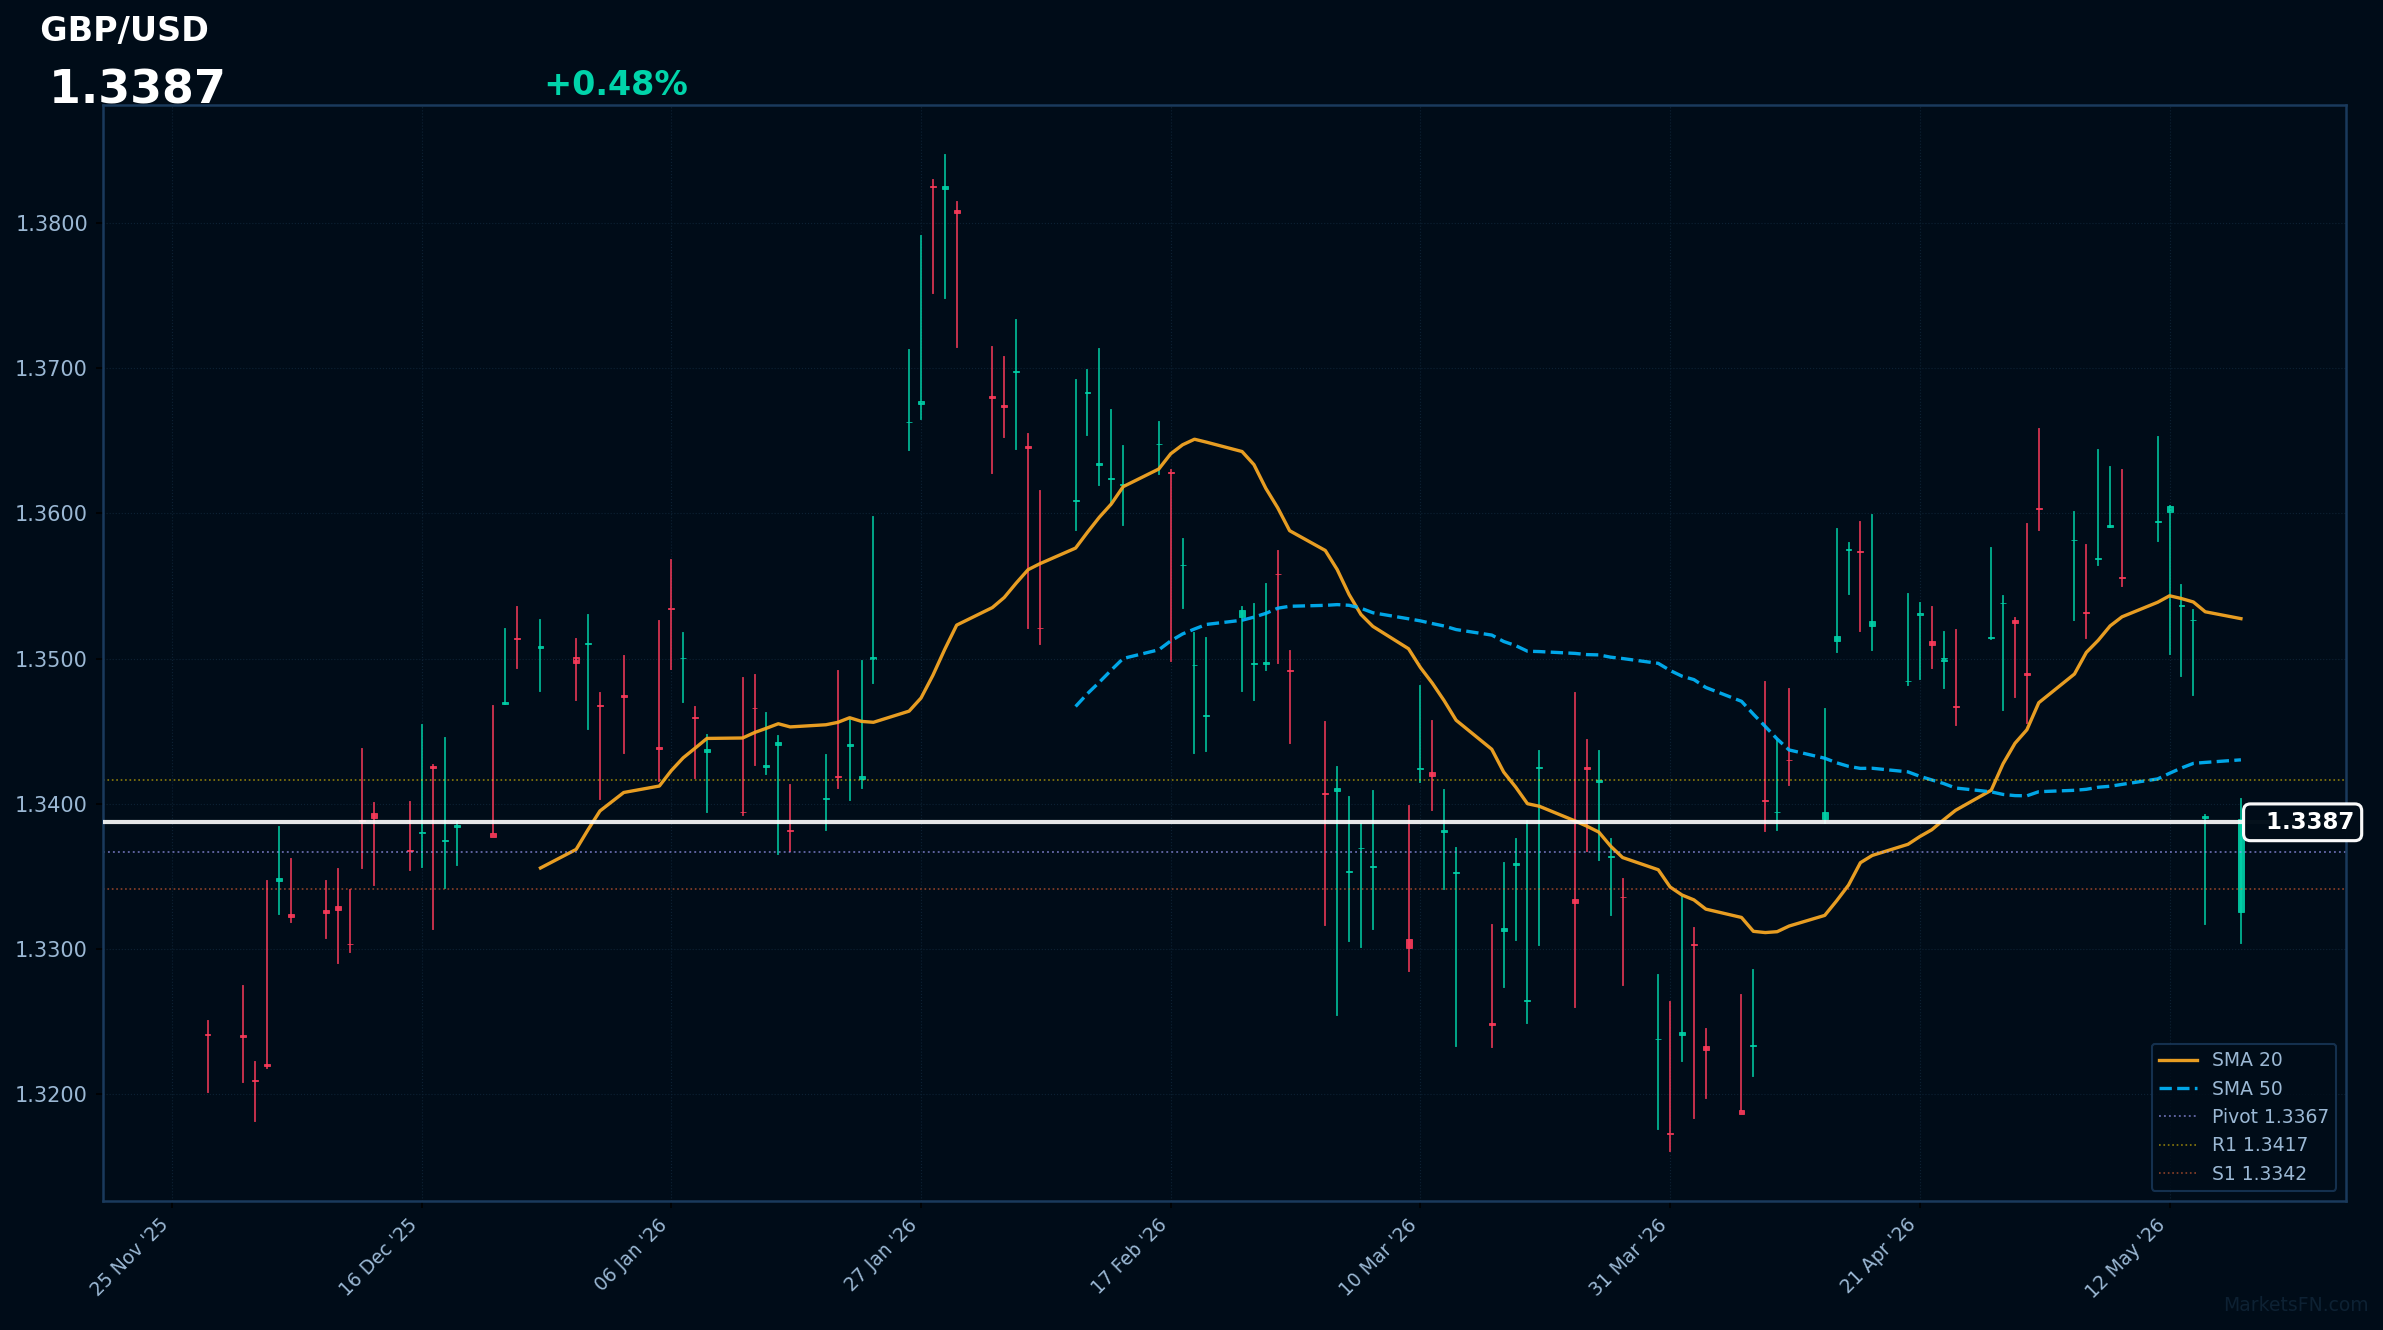The image size is (2383, 1330).
Task: Click the GBP/USD pair title
Action: pos(124,30)
